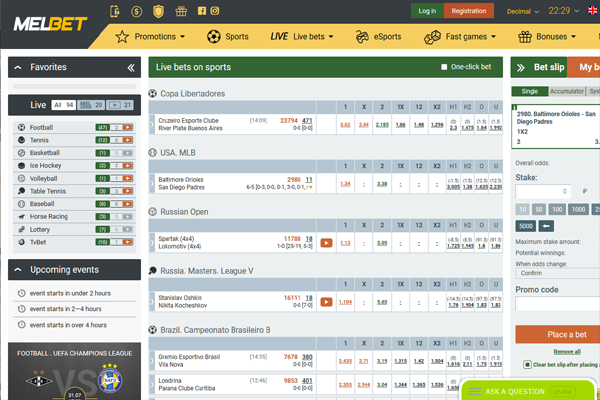
Task: Open the USA MLB baseball league icon
Action: pyautogui.click(x=153, y=152)
